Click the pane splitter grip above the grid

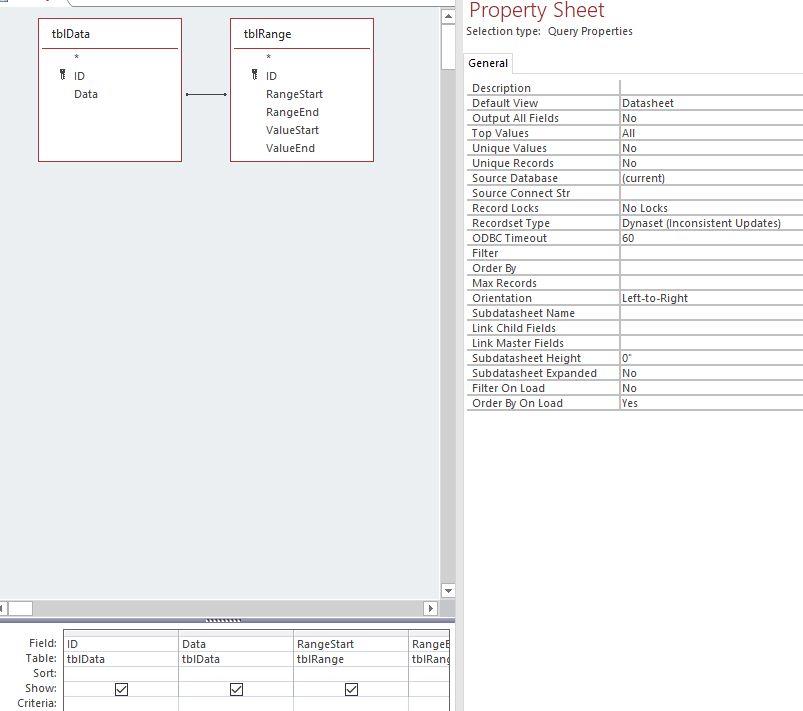223,620
